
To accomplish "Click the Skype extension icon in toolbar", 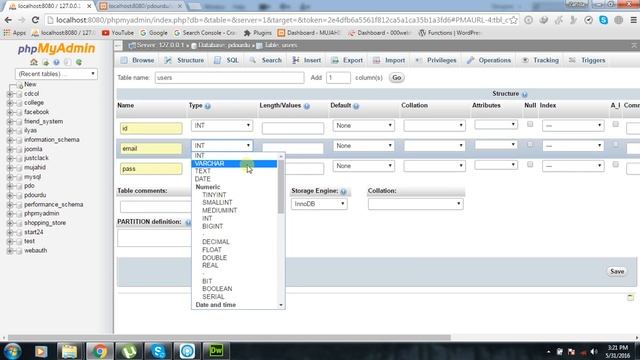I will point(603,20).
